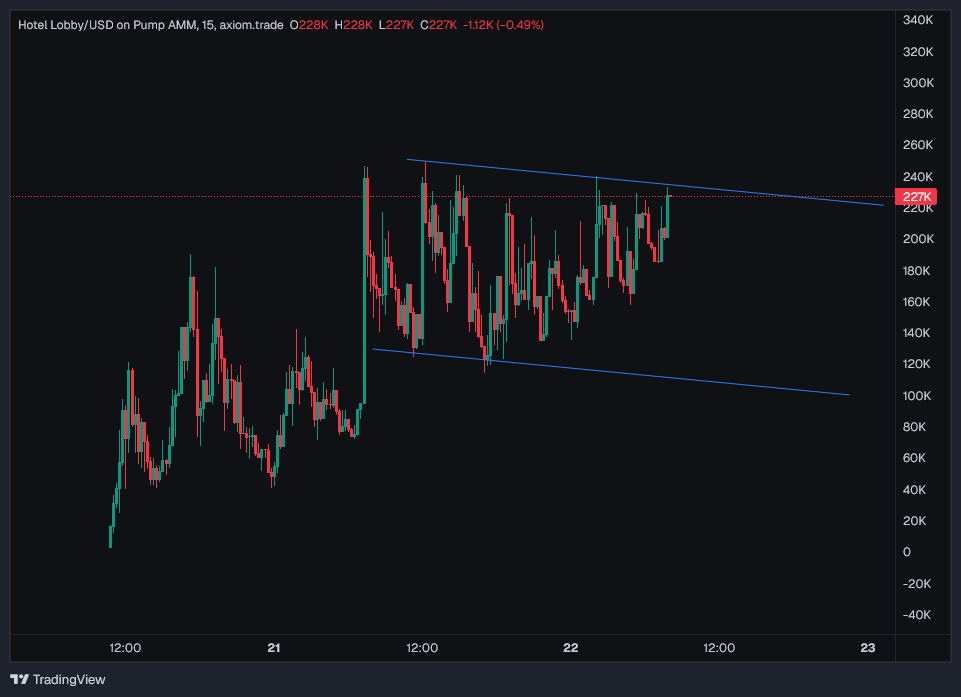
Task: Click the 100K price axis label
Action: (916, 395)
